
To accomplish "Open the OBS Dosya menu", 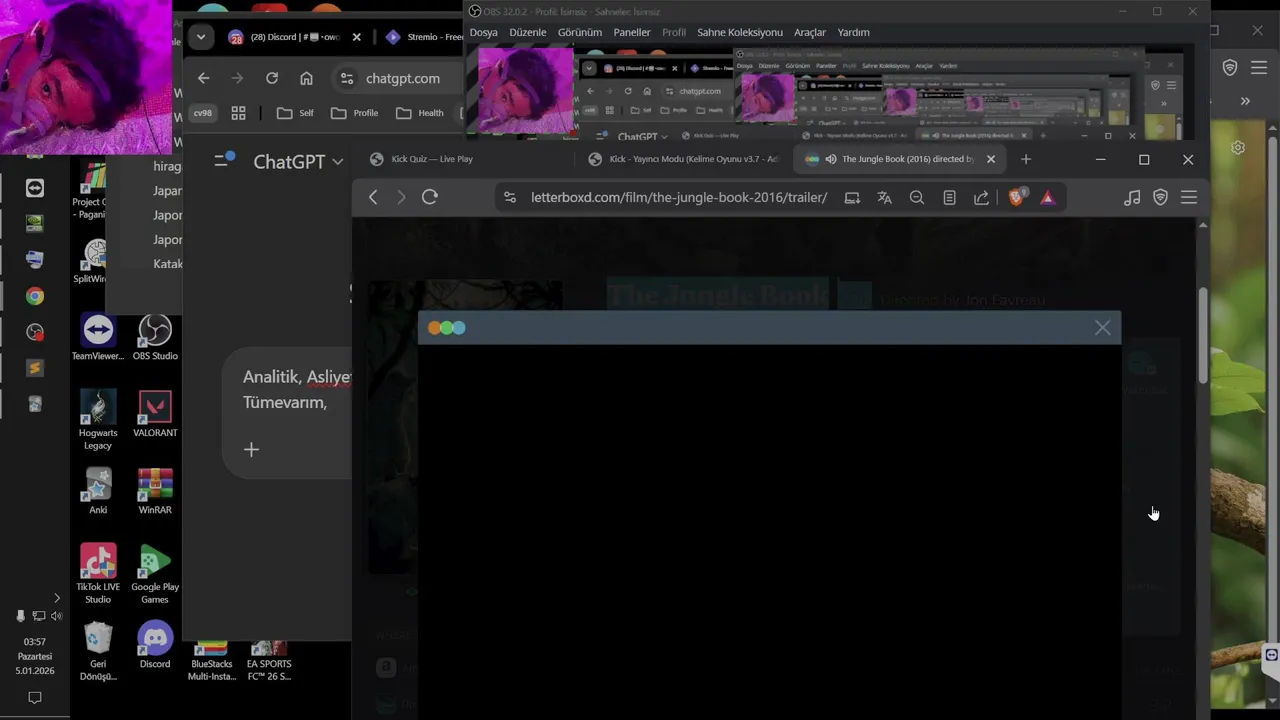I will (x=483, y=32).
